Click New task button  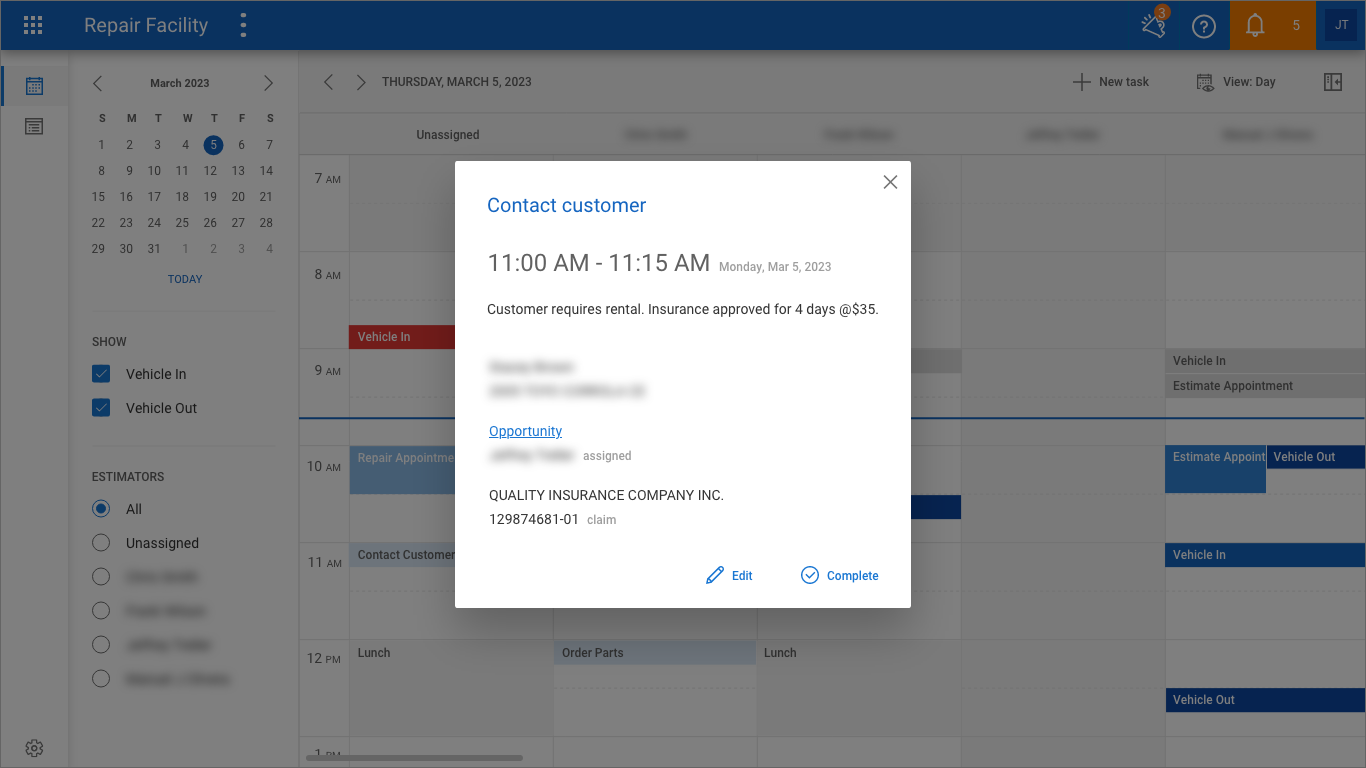(x=1111, y=82)
